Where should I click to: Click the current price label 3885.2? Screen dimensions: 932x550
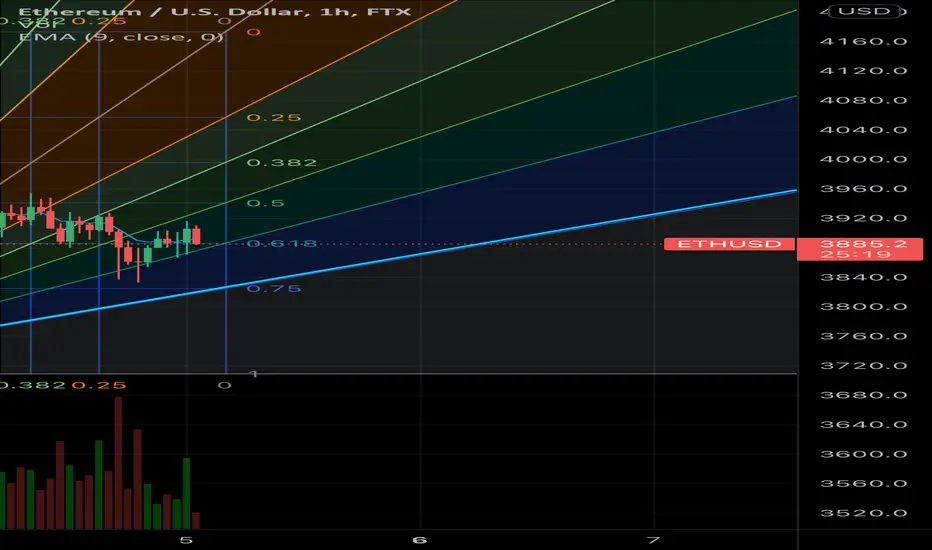[863, 244]
